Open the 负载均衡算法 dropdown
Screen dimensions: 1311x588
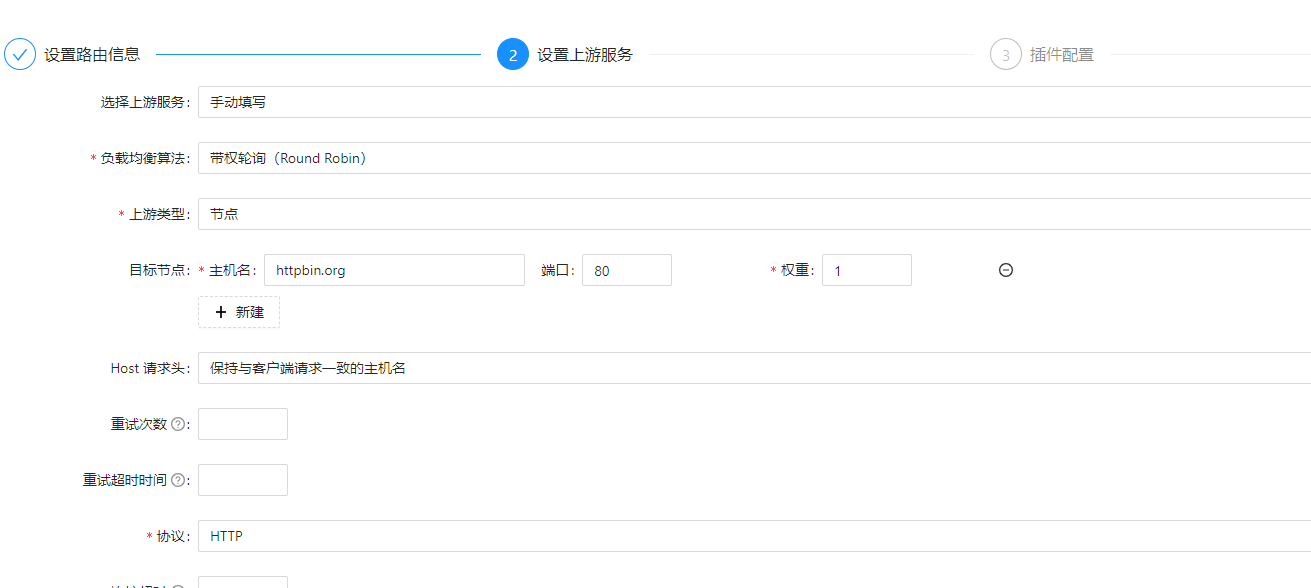point(754,158)
